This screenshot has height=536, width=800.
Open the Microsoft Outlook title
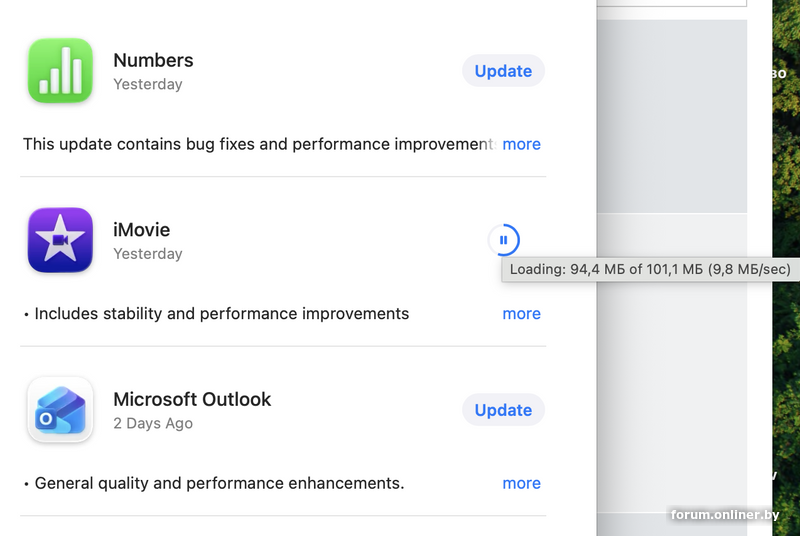pos(192,399)
